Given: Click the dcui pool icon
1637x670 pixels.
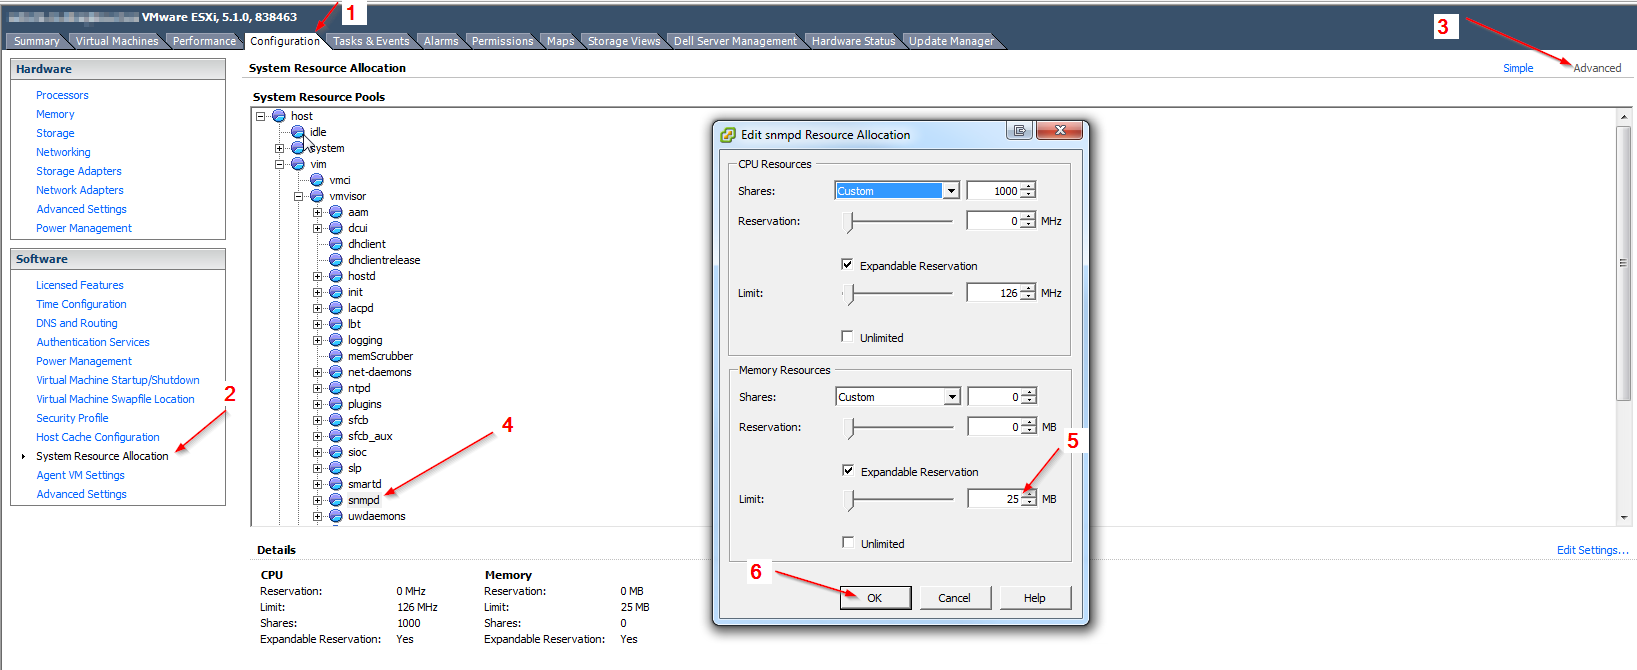Looking at the screenshot, I should tap(336, 228).
